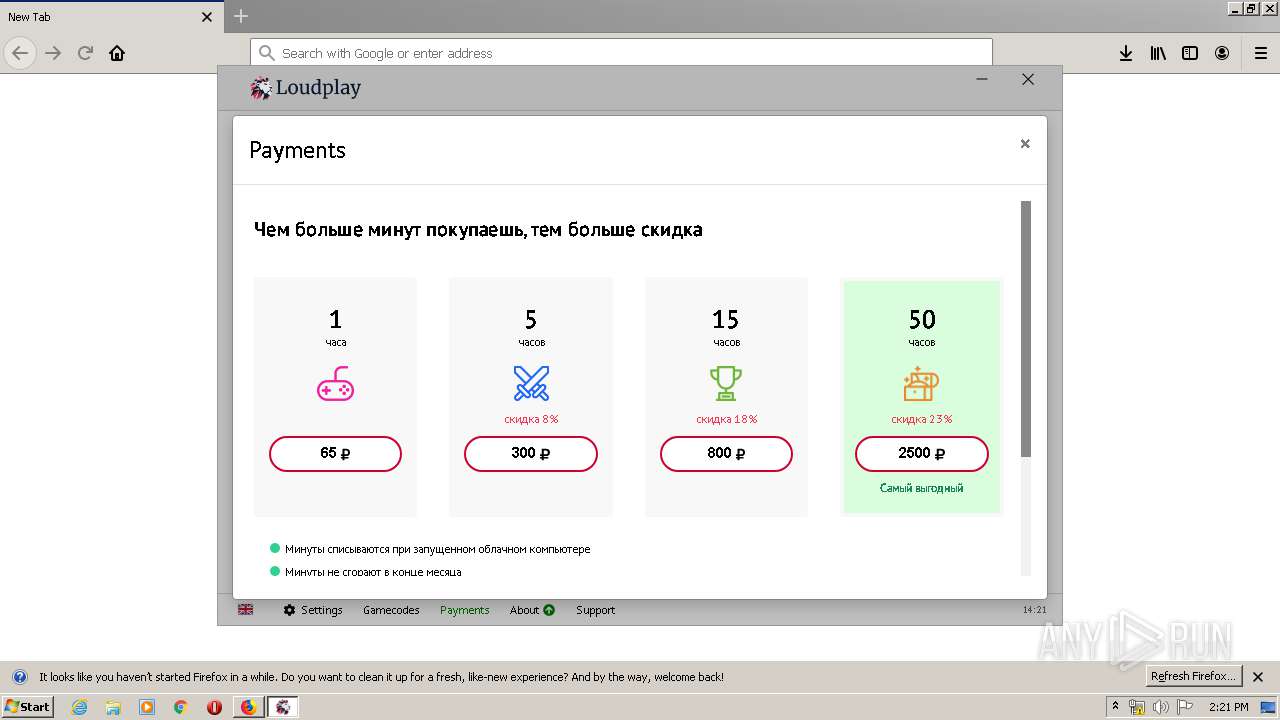Close the Loudplay application window
The image size is (1280, 720).
(x=1028, y=79)
